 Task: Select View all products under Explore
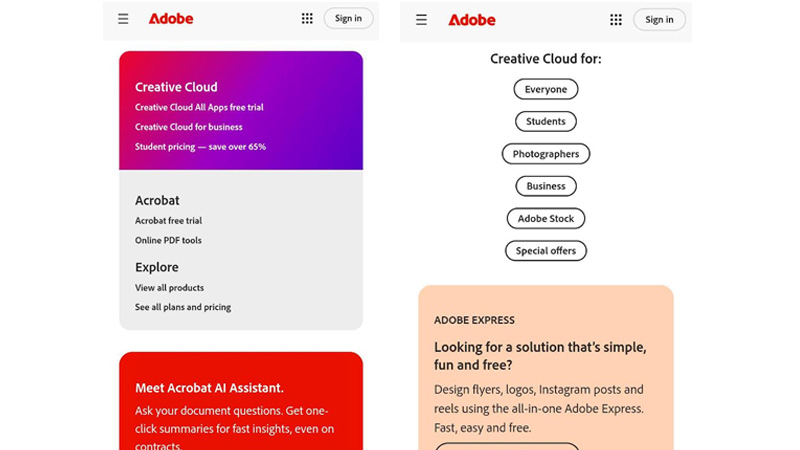click(x=169, y=288)
